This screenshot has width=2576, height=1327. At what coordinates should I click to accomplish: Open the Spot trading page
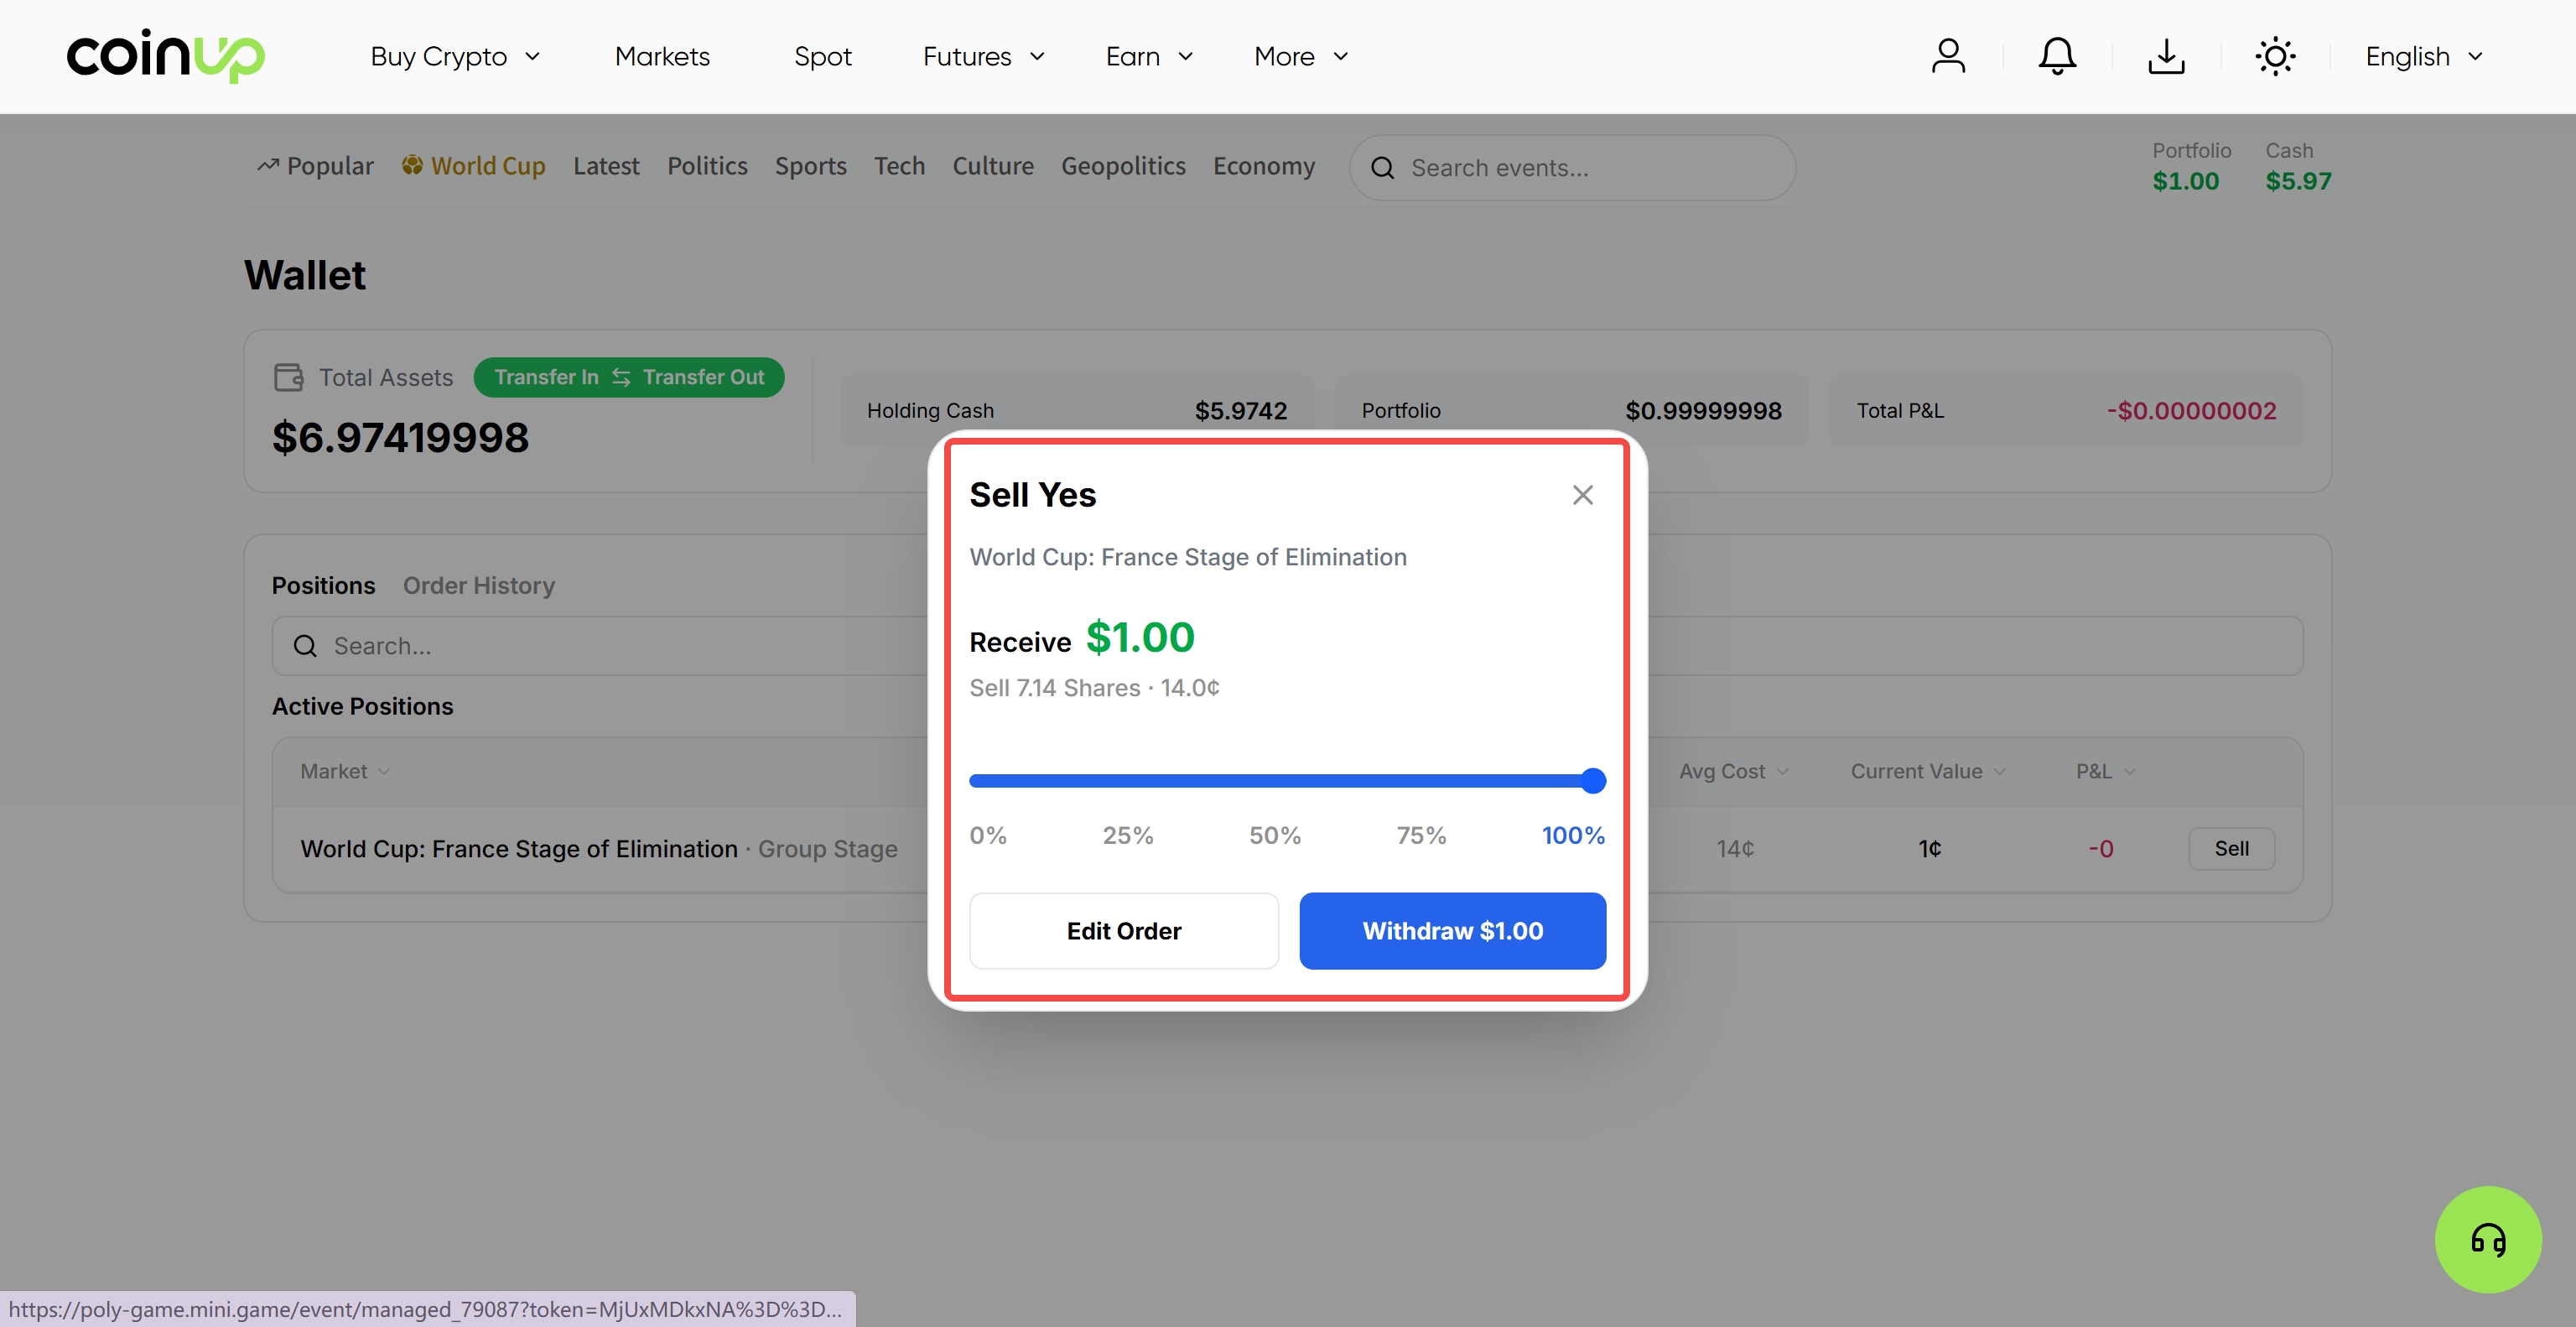coord(822,57)
